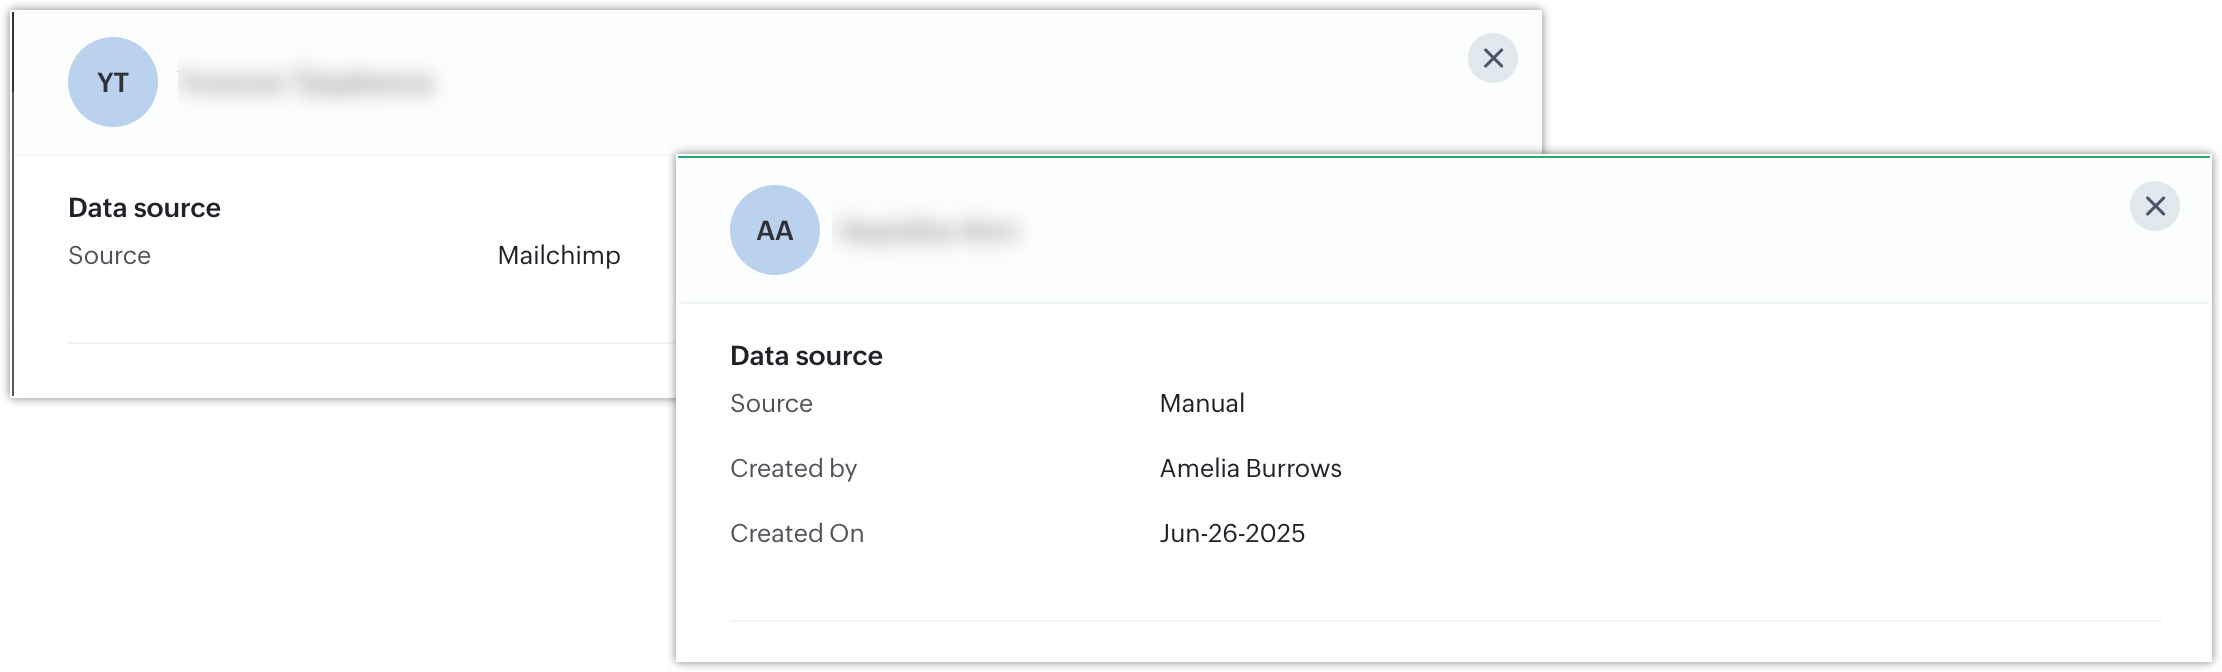Close the AA contact panel

(x=2154, y=206)
